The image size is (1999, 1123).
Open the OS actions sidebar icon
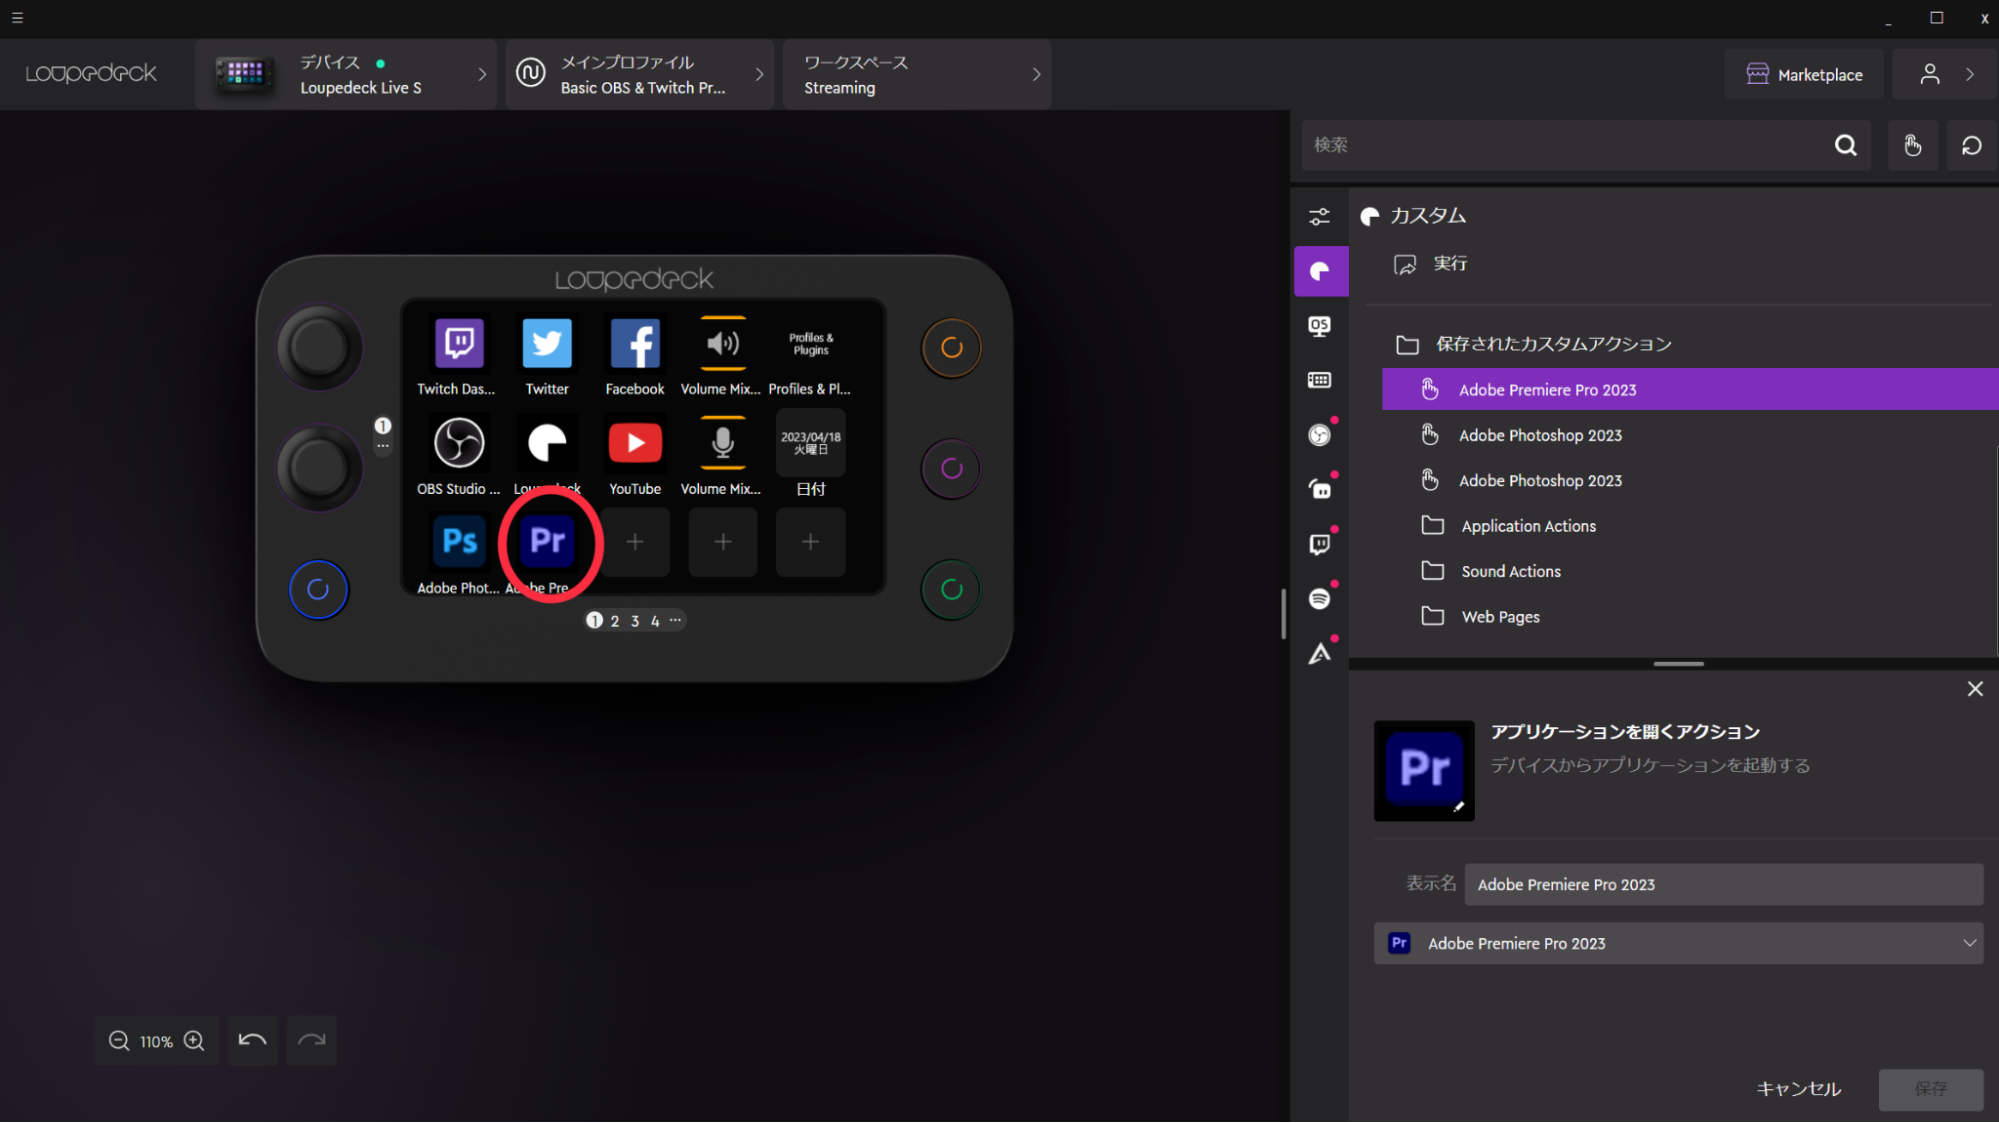pyautogui.click(x=1320, y=326)
